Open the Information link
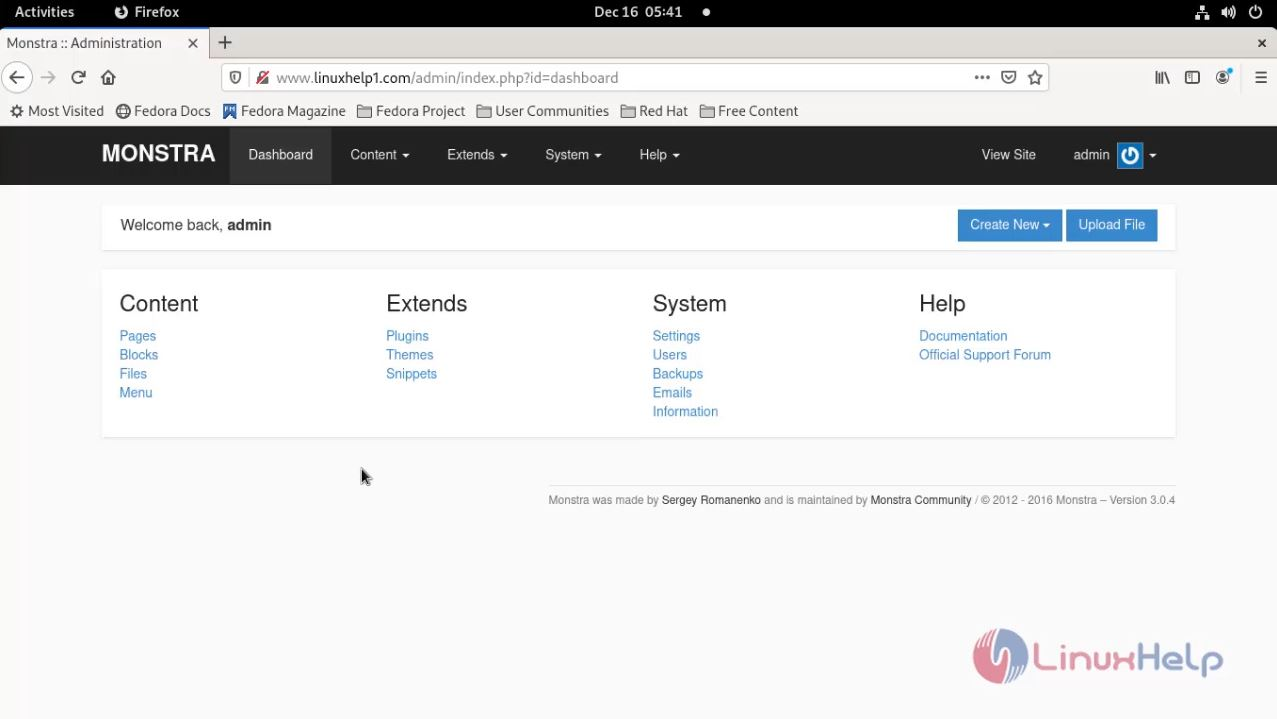1277x719 pixels. [x=685, y=412]
